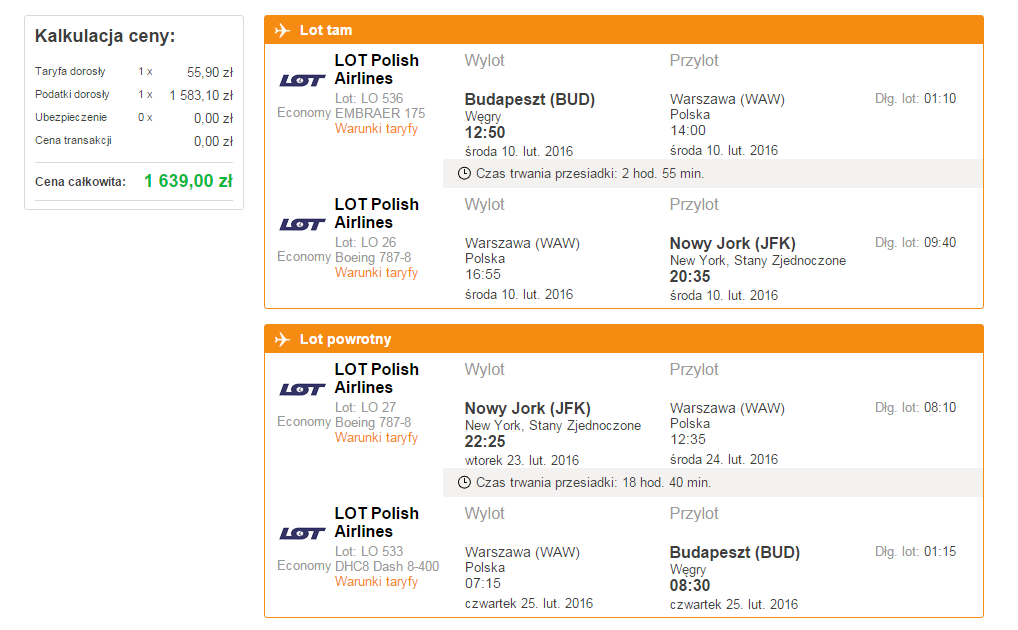1018x630 pixels.
Task: Open Warunki taryfy for flight LO 536
Action: [x=377, y=129]
